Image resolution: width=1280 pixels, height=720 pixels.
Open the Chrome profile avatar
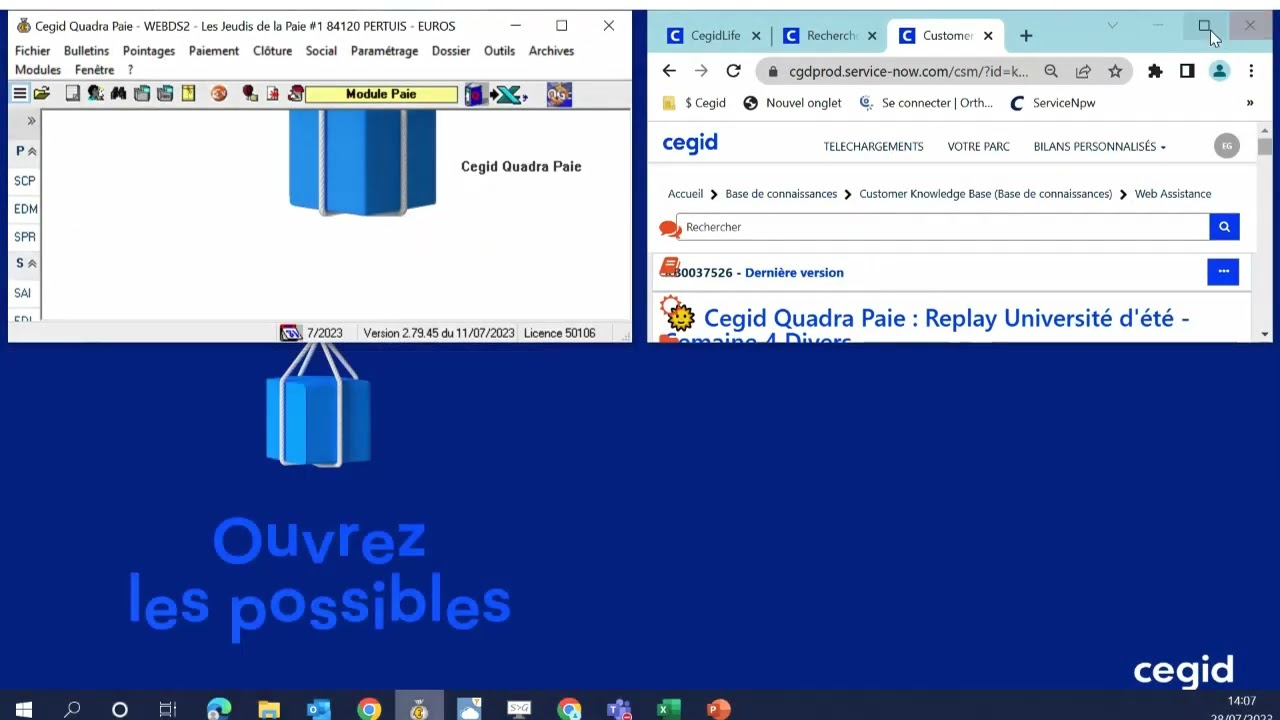pyautogui.click(x=1219, y=71)
